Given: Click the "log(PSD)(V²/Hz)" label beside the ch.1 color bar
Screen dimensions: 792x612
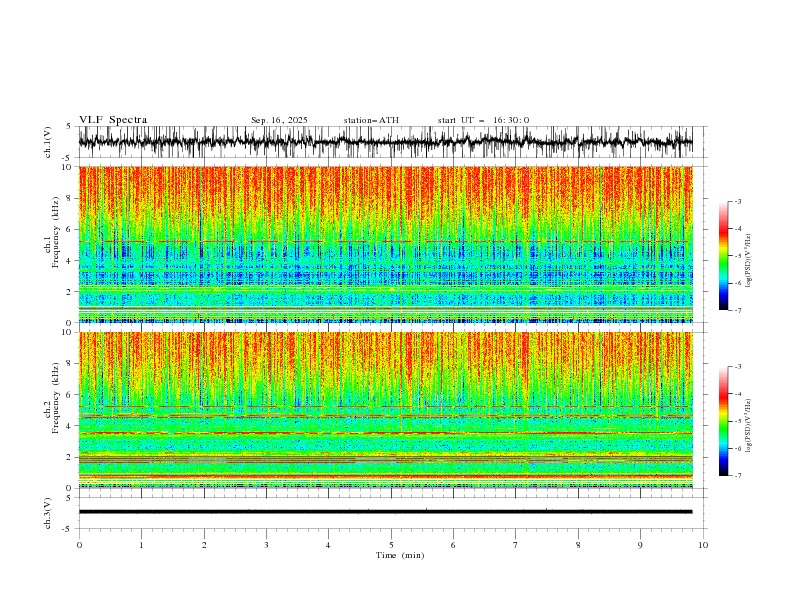Looking at the screenshot, I should coord(749,261).
